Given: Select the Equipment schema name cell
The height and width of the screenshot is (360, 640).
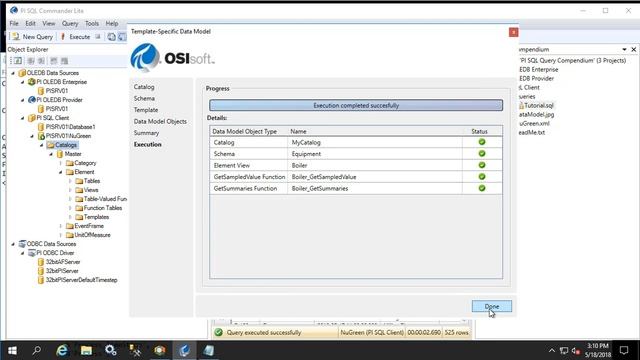Looking at the screenshot, I should point(307,154).
